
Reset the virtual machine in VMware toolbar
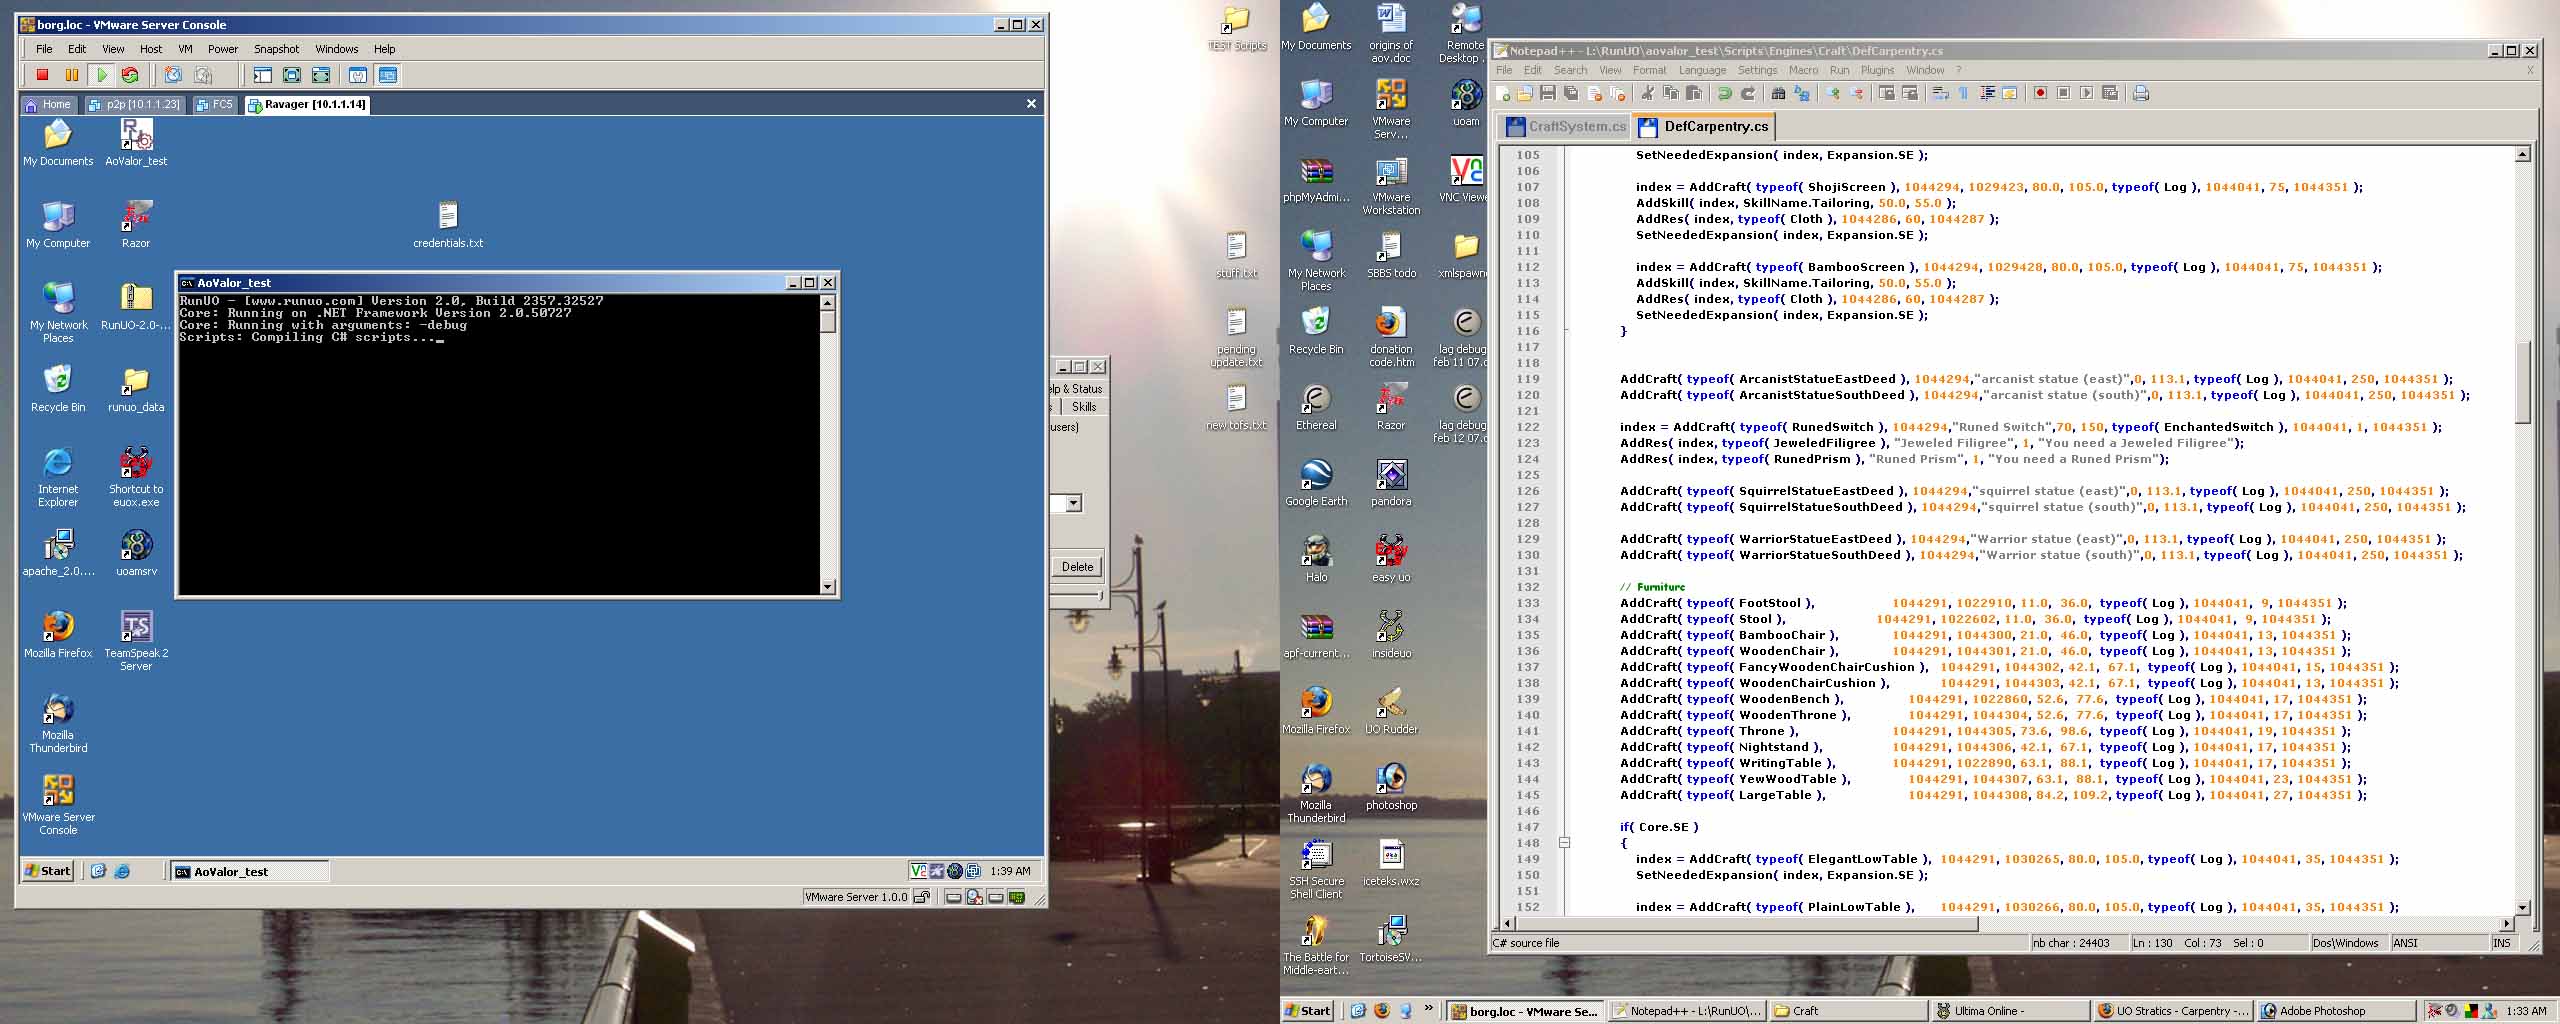[x=130, y=75]
